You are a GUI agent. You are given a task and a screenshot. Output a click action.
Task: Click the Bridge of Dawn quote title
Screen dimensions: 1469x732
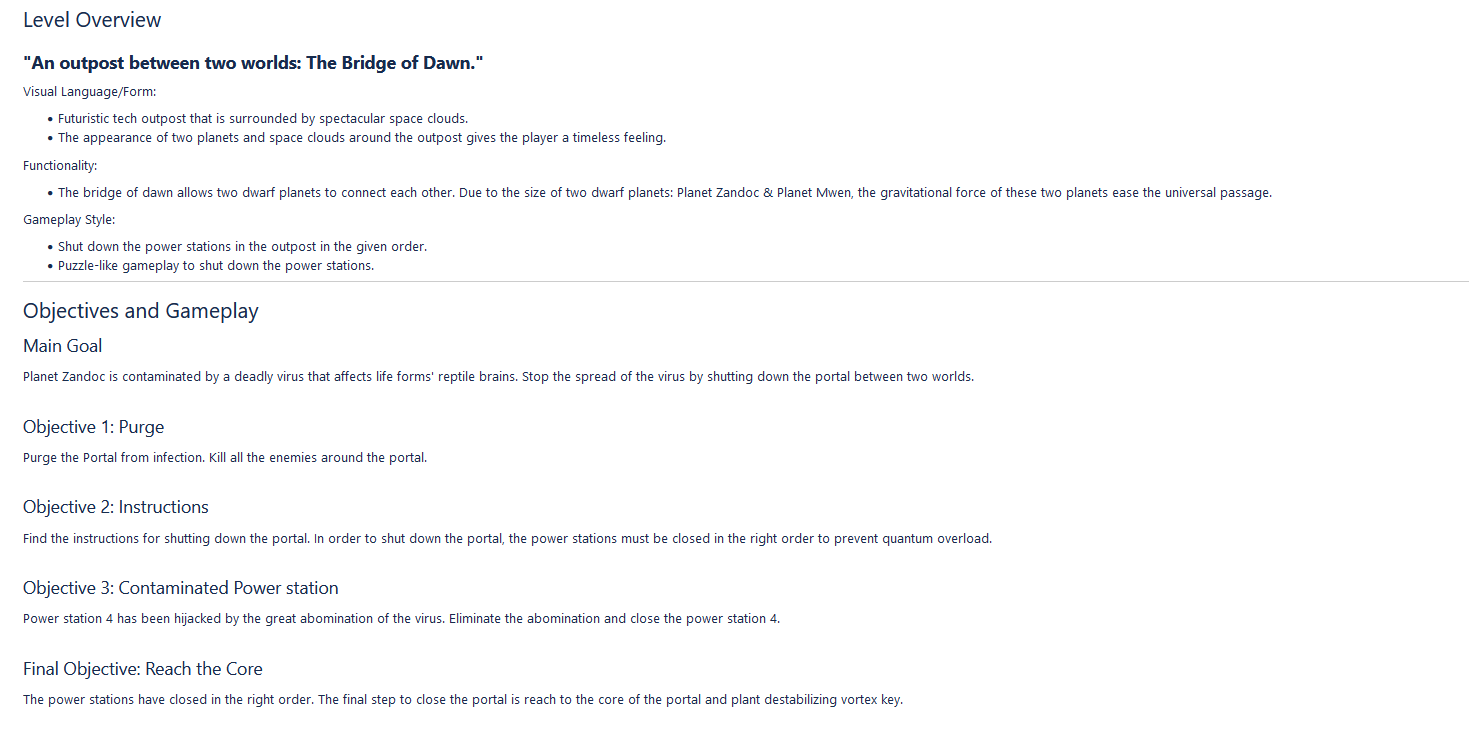click(253, 63)
